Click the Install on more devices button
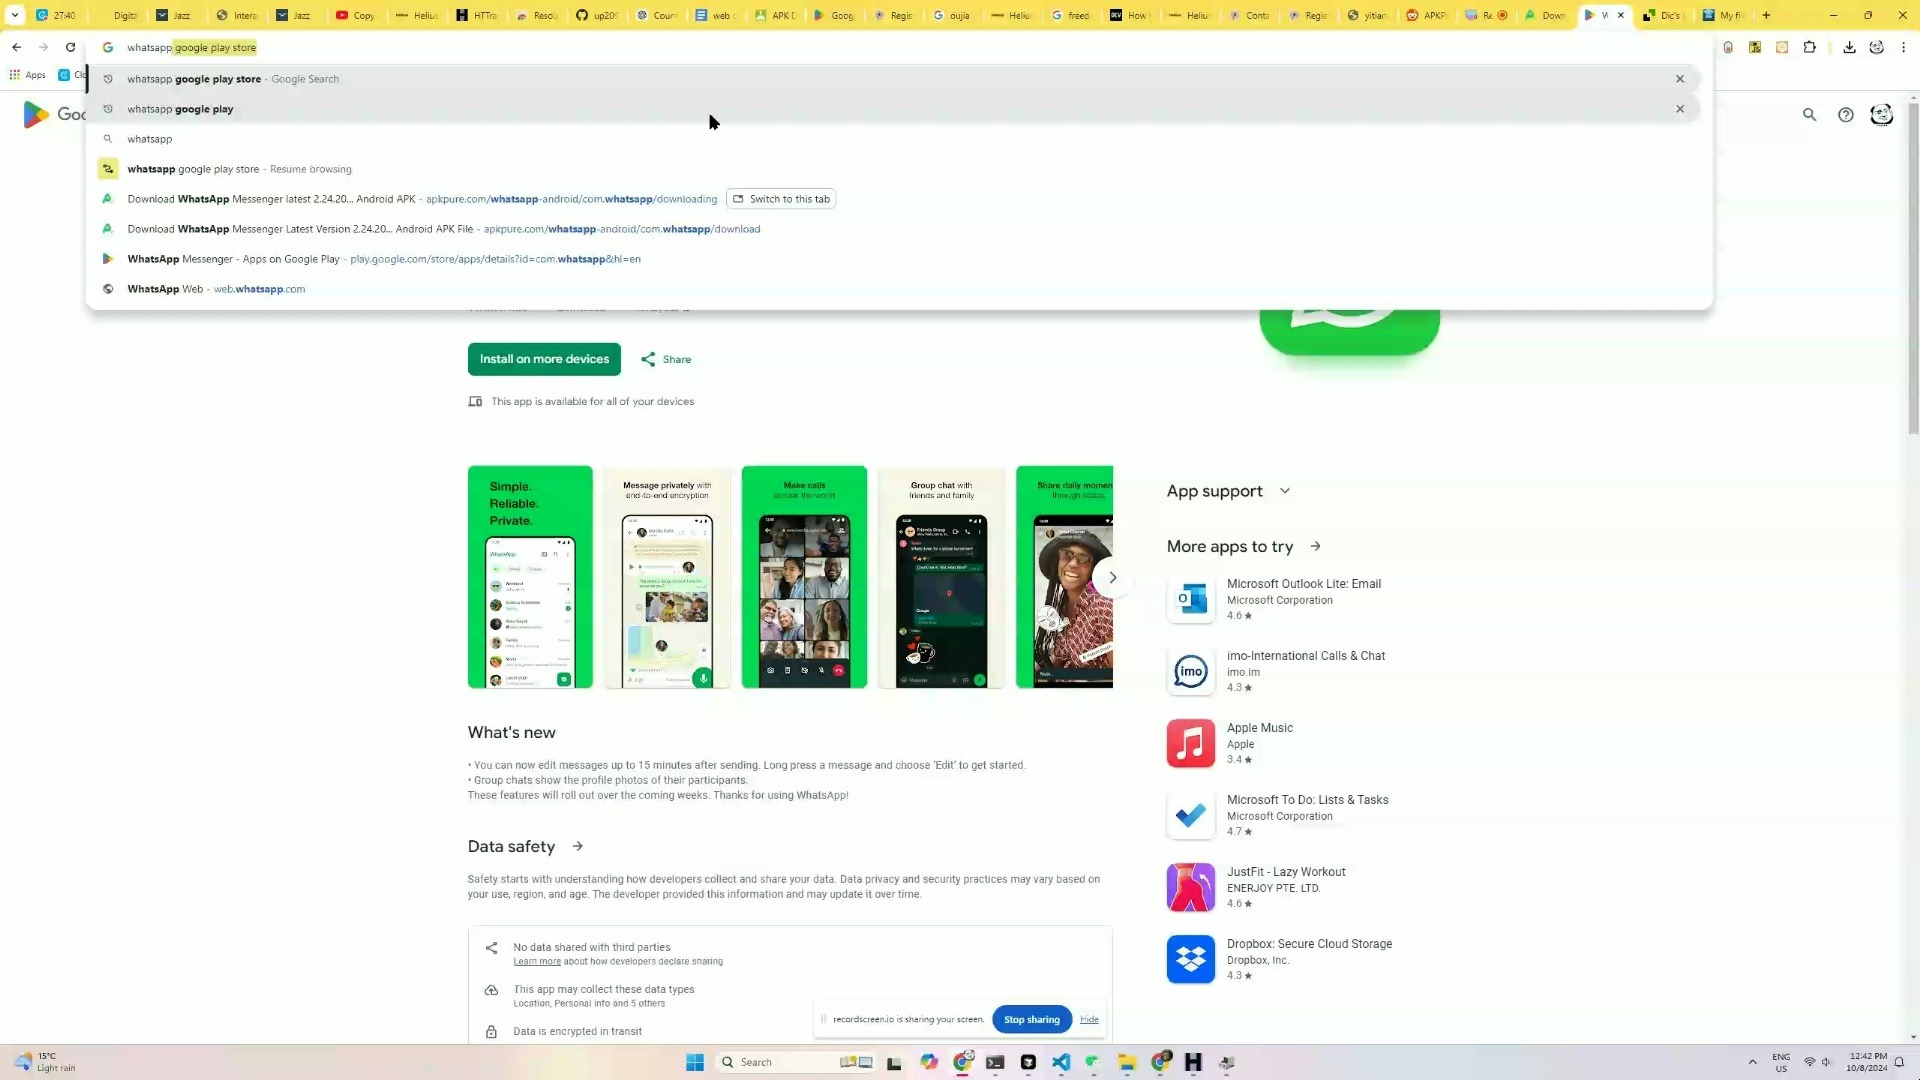This screenshot has height=1080, width=1920. [545, 359]
